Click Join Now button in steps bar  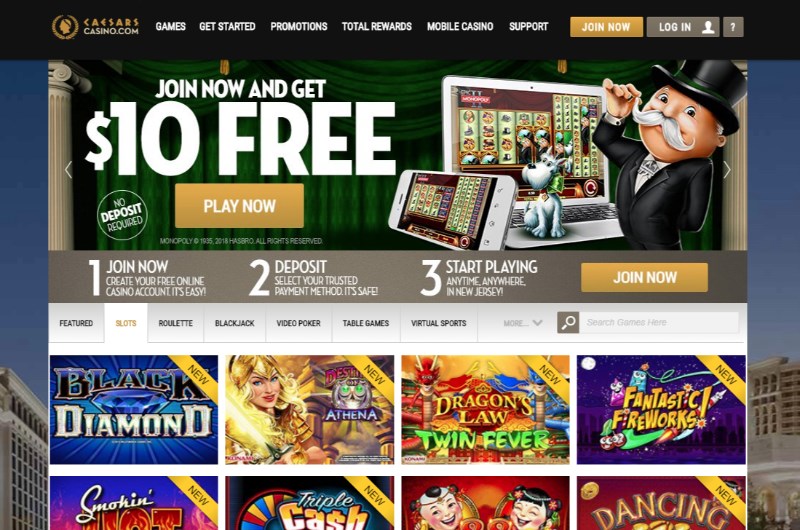click(644, 277)
